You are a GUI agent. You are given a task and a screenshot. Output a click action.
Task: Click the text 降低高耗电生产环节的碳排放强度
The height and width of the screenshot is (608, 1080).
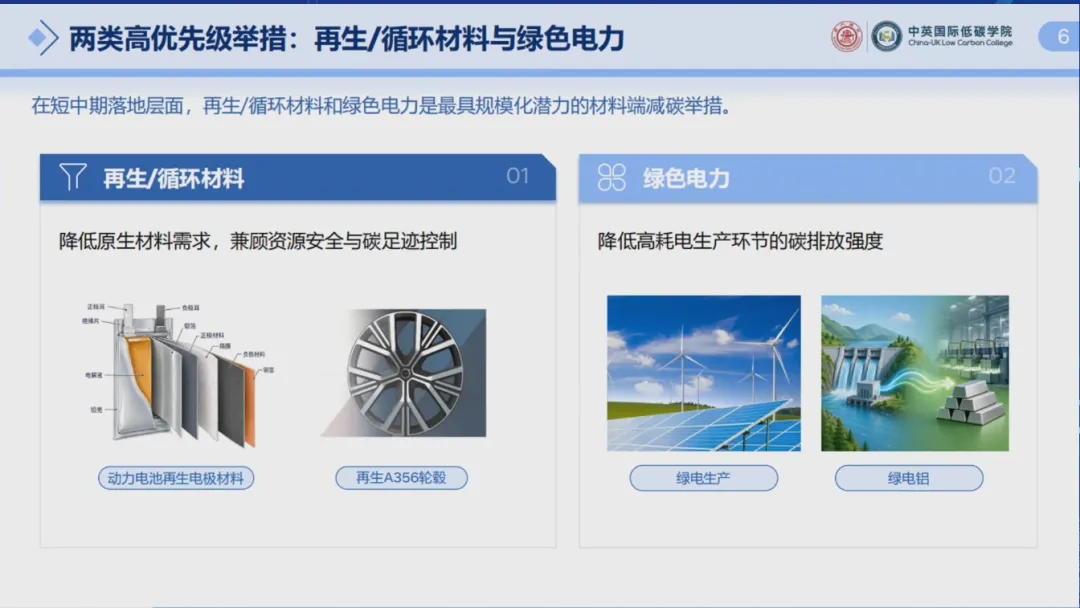740,241
